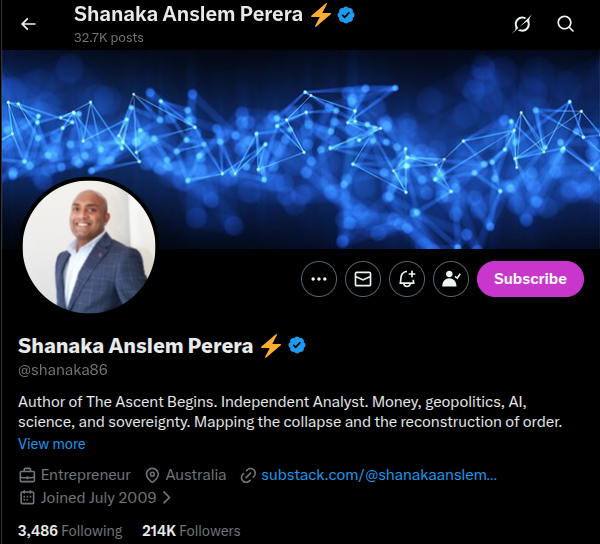600x544 pixels.
Task: Click the purple Subscribe button
Action: click(x=530, y=279)
